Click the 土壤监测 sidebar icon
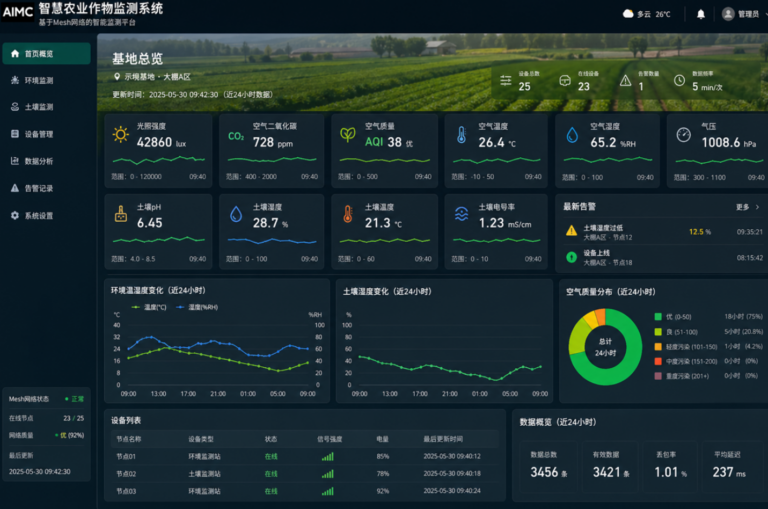Viewport: 768px width, 509px height. tap(15, 107)
